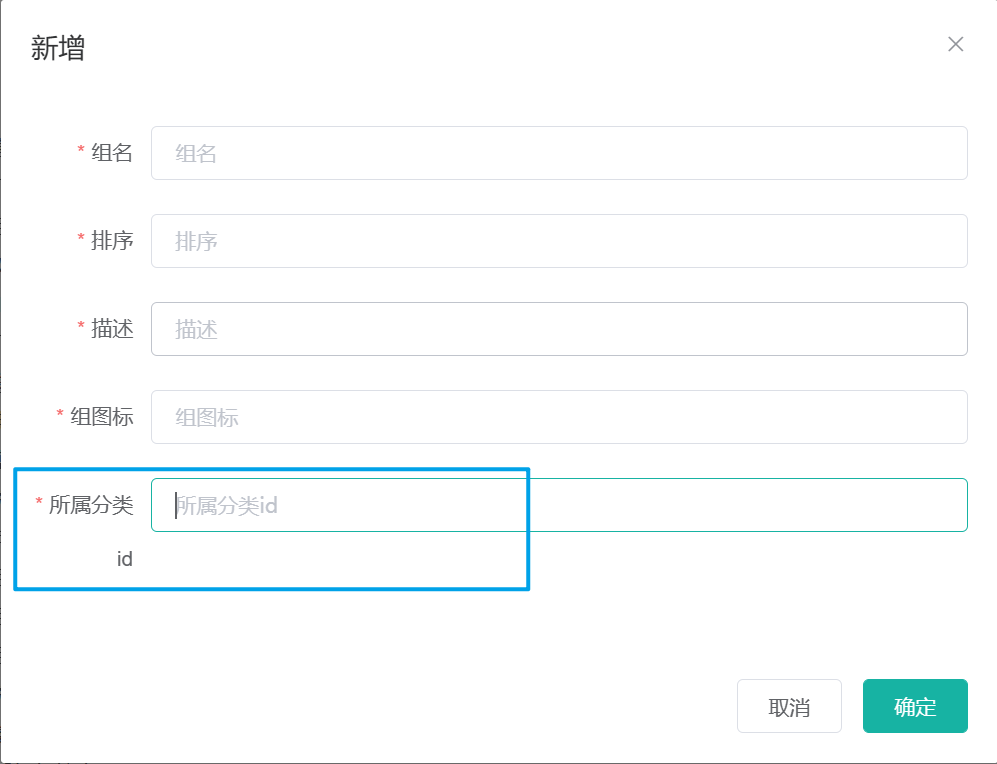
Task: Click the 组图标 label
Action: point(102,417)
